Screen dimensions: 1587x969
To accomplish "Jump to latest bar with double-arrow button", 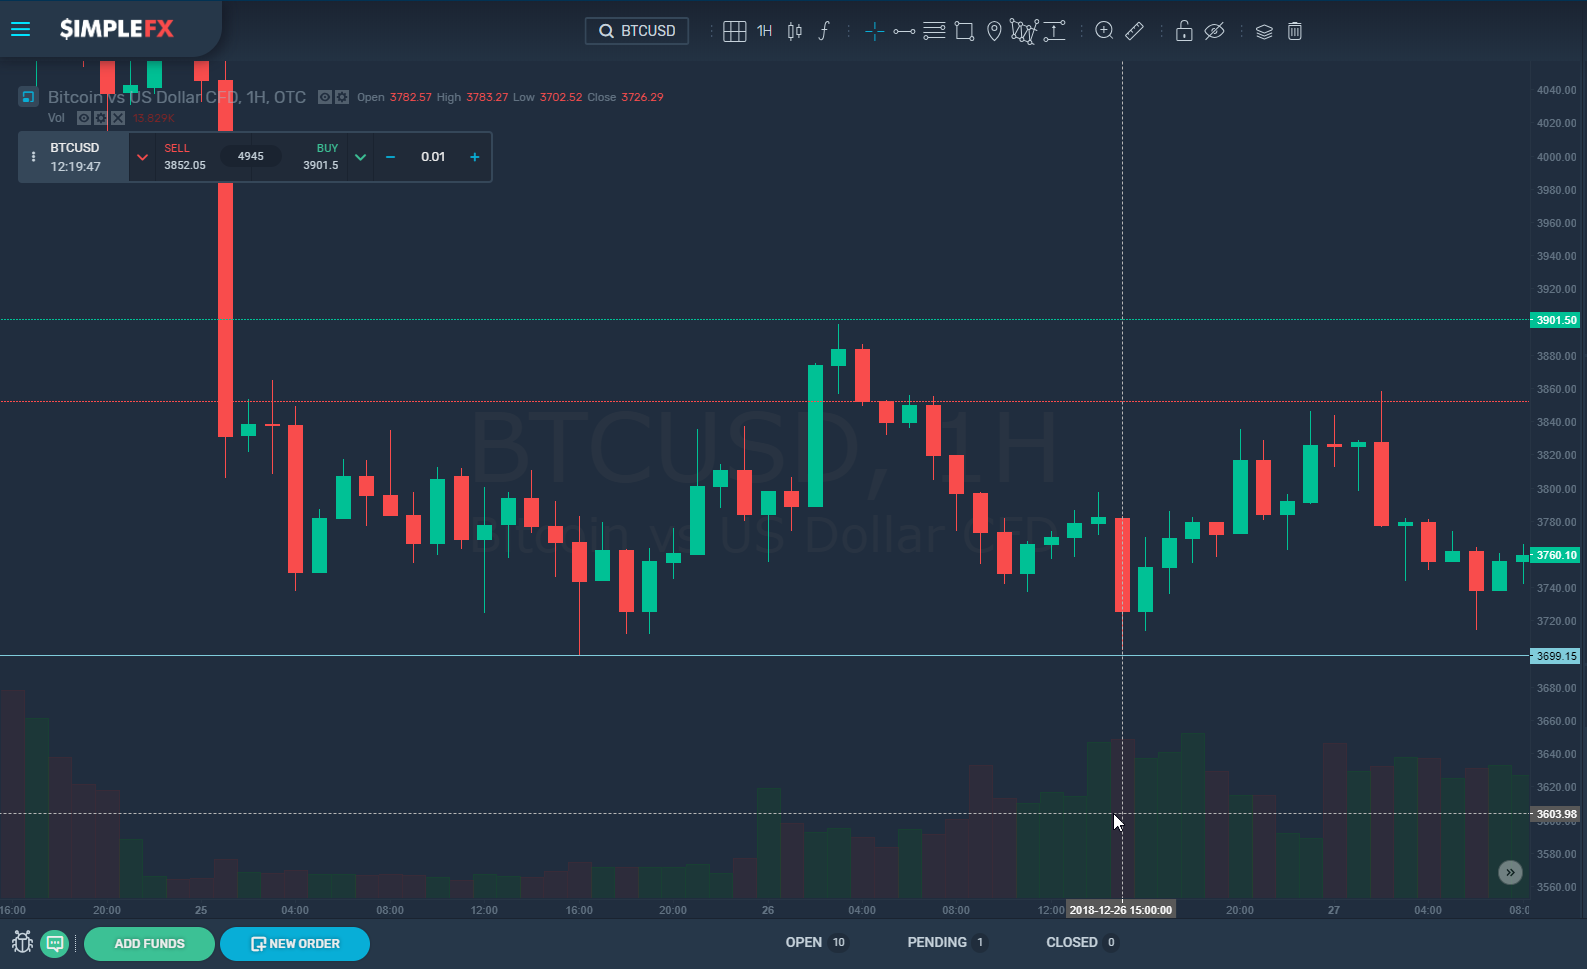I will [x=1510, y=873].
